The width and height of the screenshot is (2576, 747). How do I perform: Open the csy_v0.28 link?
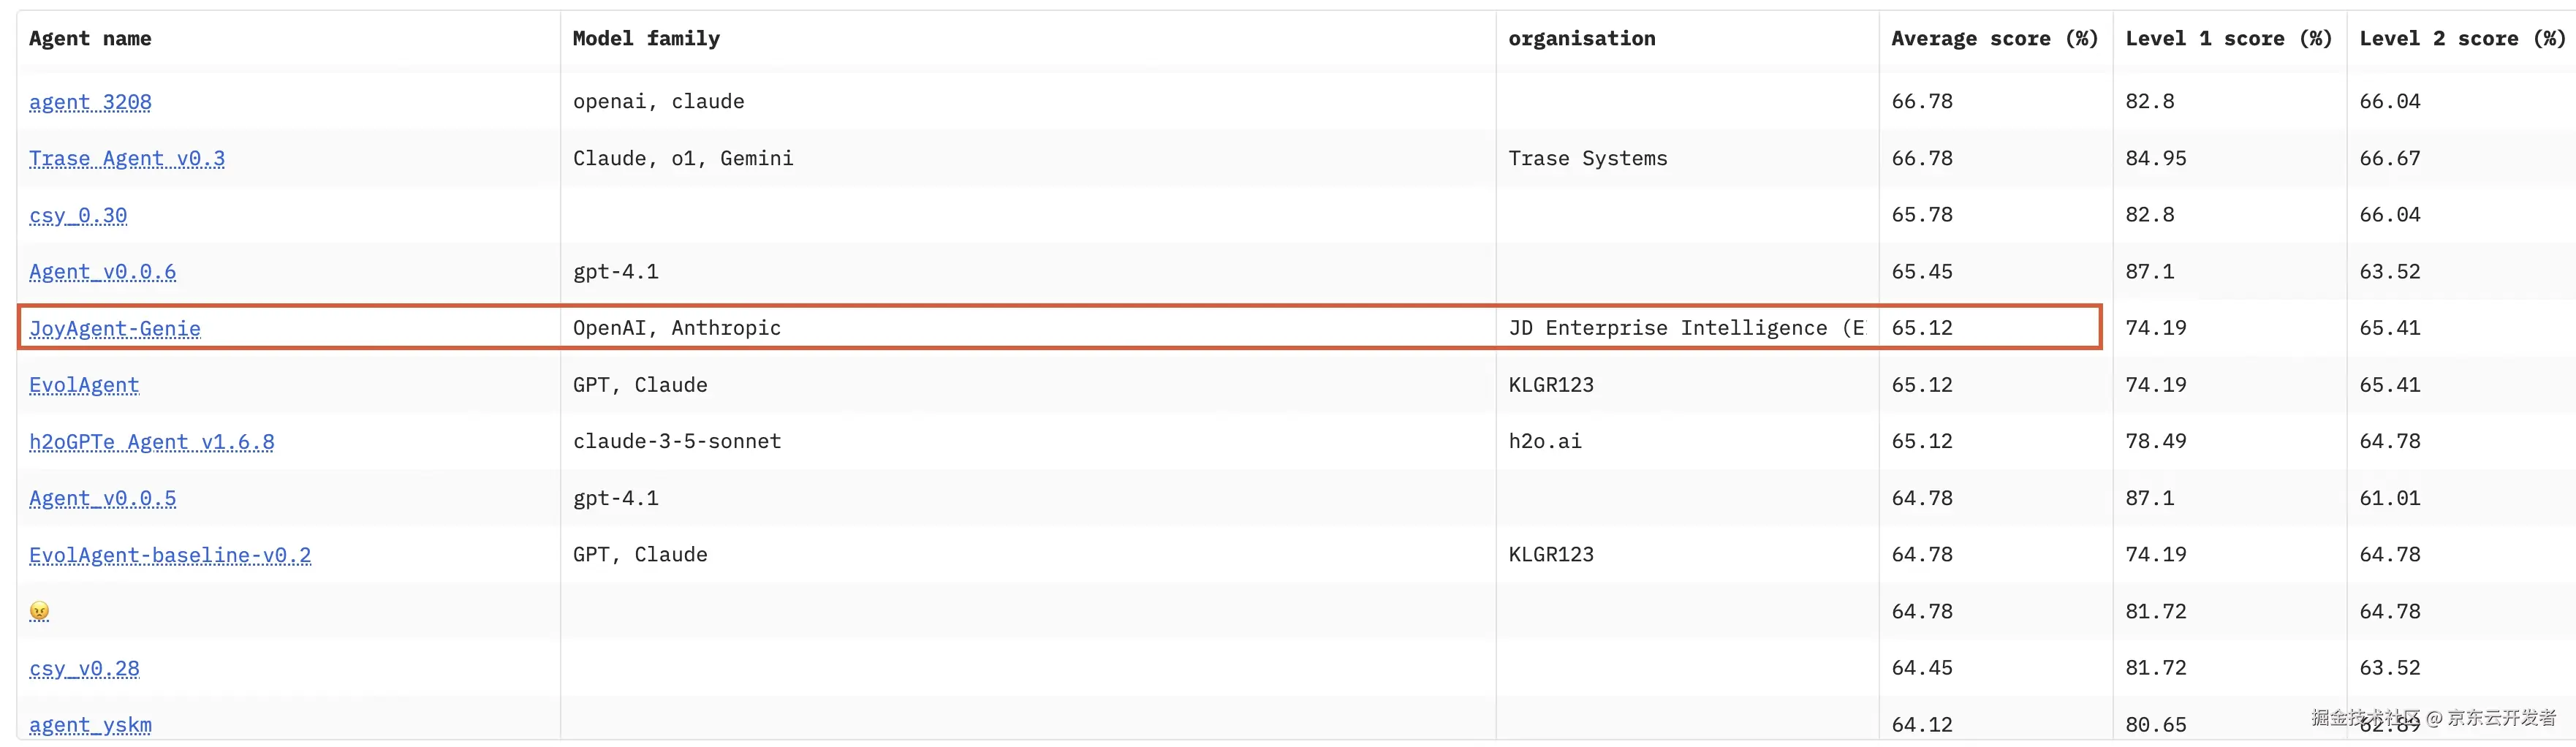pyautogui.click(x=84, y=668)
